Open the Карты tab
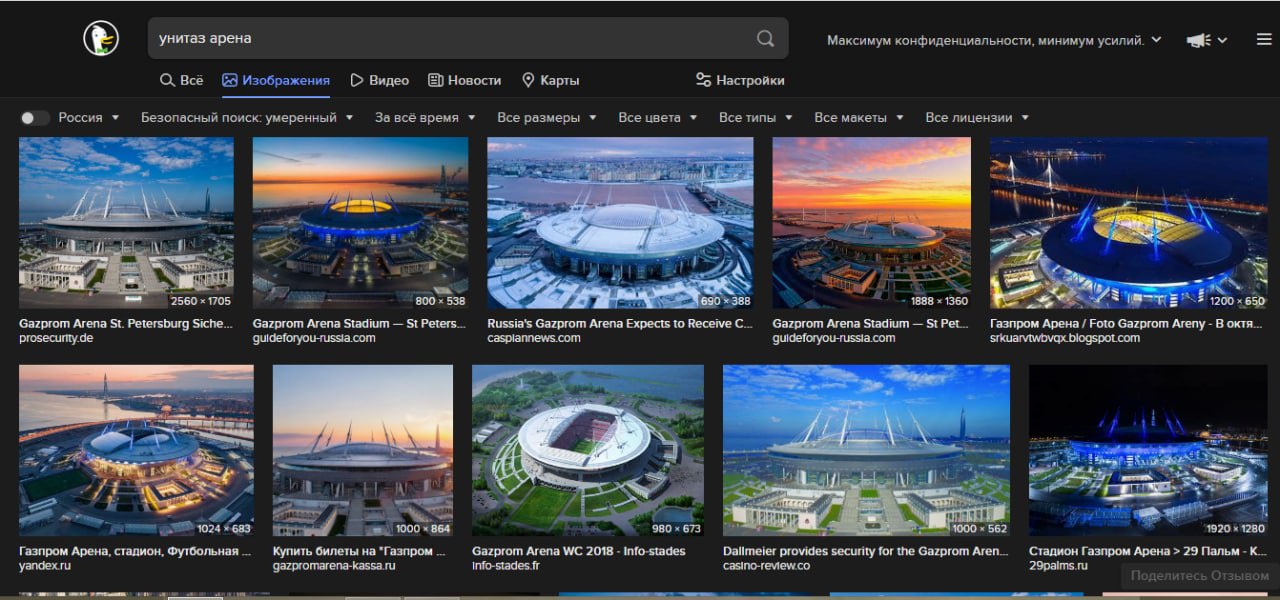Viewport: 1280px width, 600px height. [550, 80]
